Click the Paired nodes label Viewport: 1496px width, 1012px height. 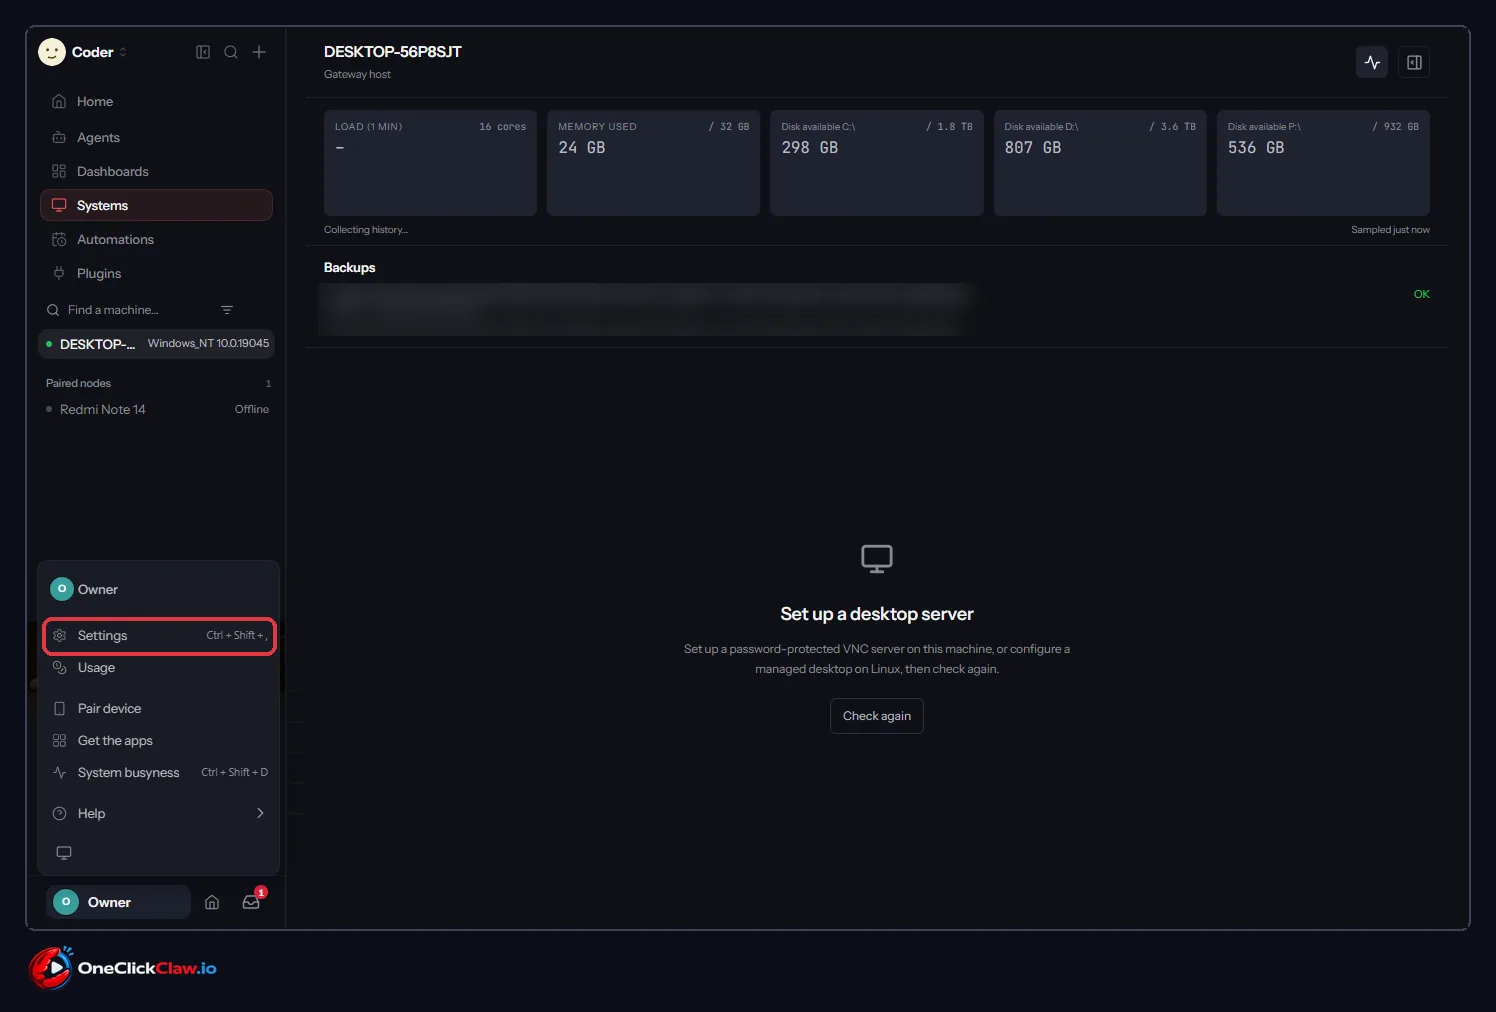pyautogui.click(x=78, y=383)
